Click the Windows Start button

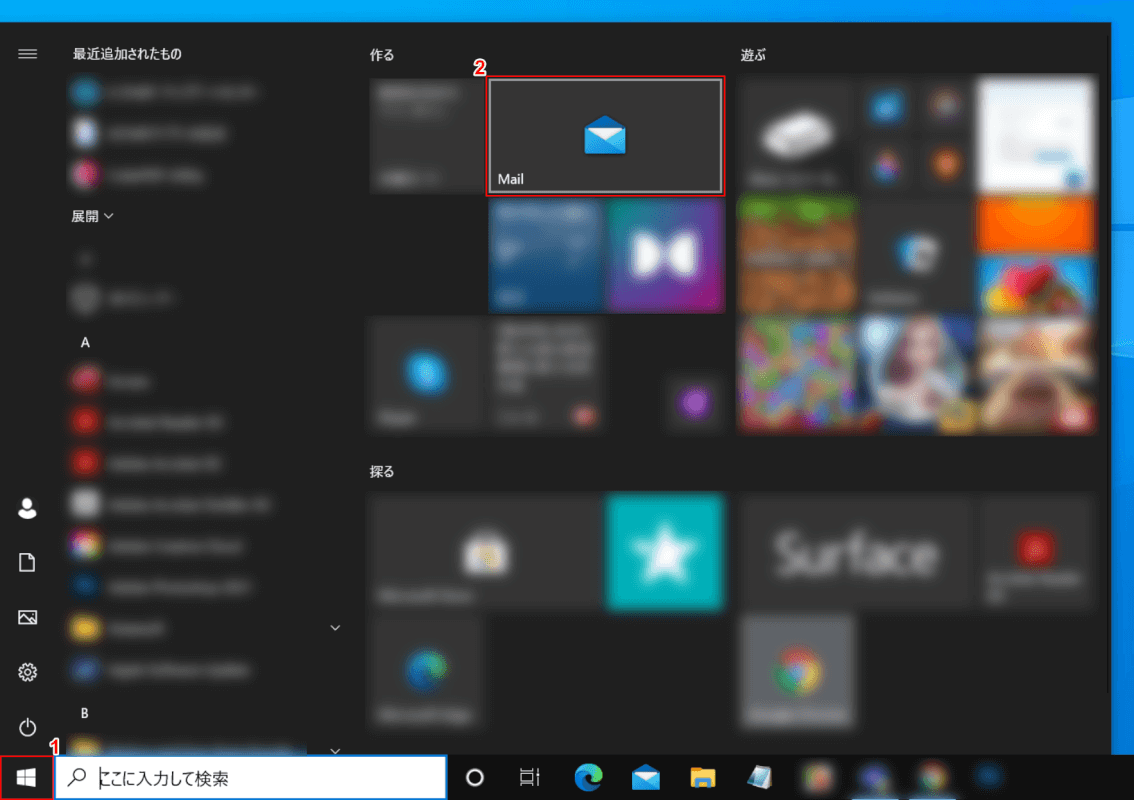click(27, 778)
